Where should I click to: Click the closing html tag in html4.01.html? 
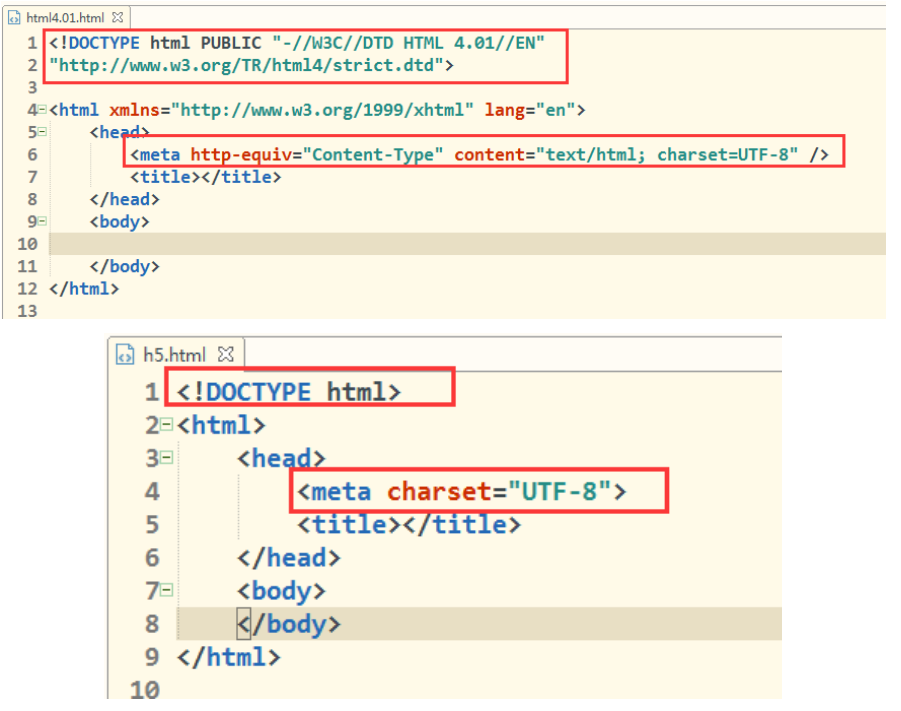pyautogui.click(x=84, y=289)
